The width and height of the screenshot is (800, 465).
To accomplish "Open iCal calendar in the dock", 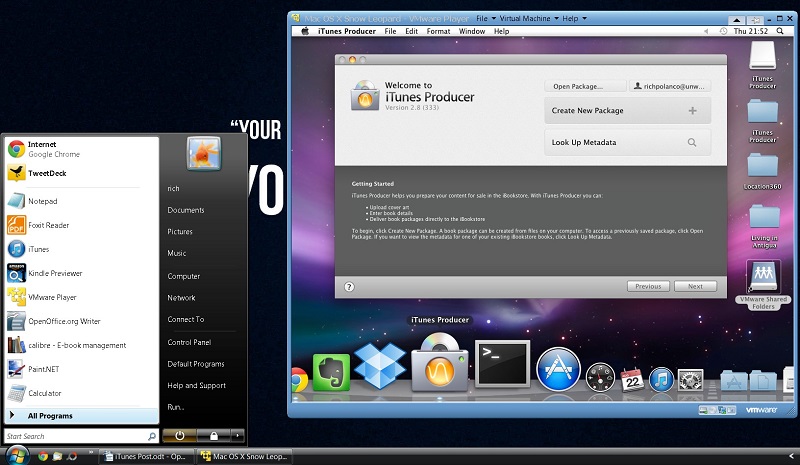I will tap(632, 380).
